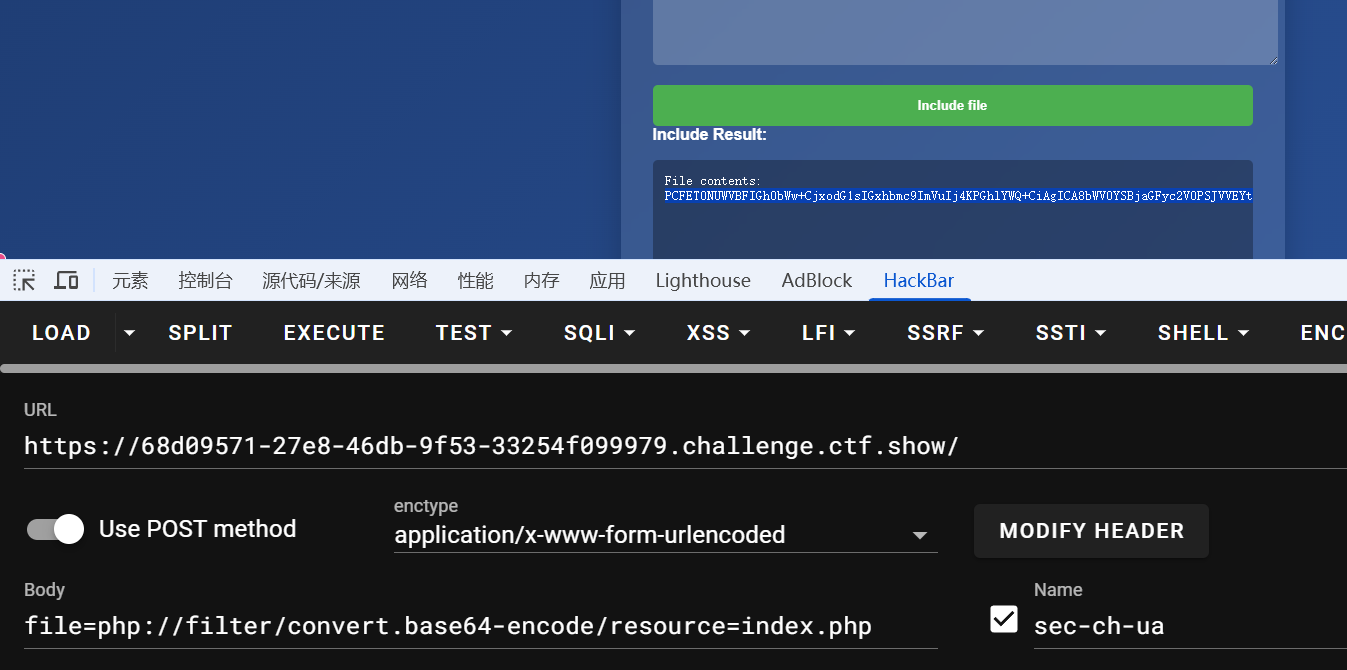Image resolution: width=1347 pixels, height=670 pixels.
Task: Expand the LOAD dropdown arrow
Action: [x=129, y=332]
